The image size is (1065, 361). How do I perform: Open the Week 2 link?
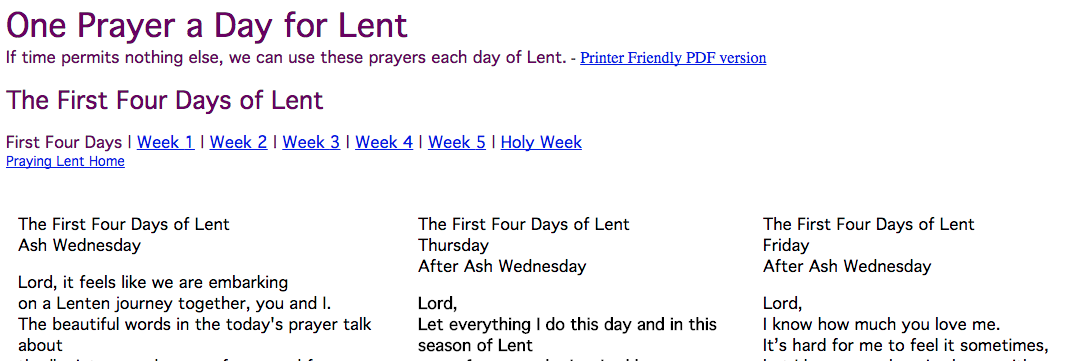tap(238, 142)
